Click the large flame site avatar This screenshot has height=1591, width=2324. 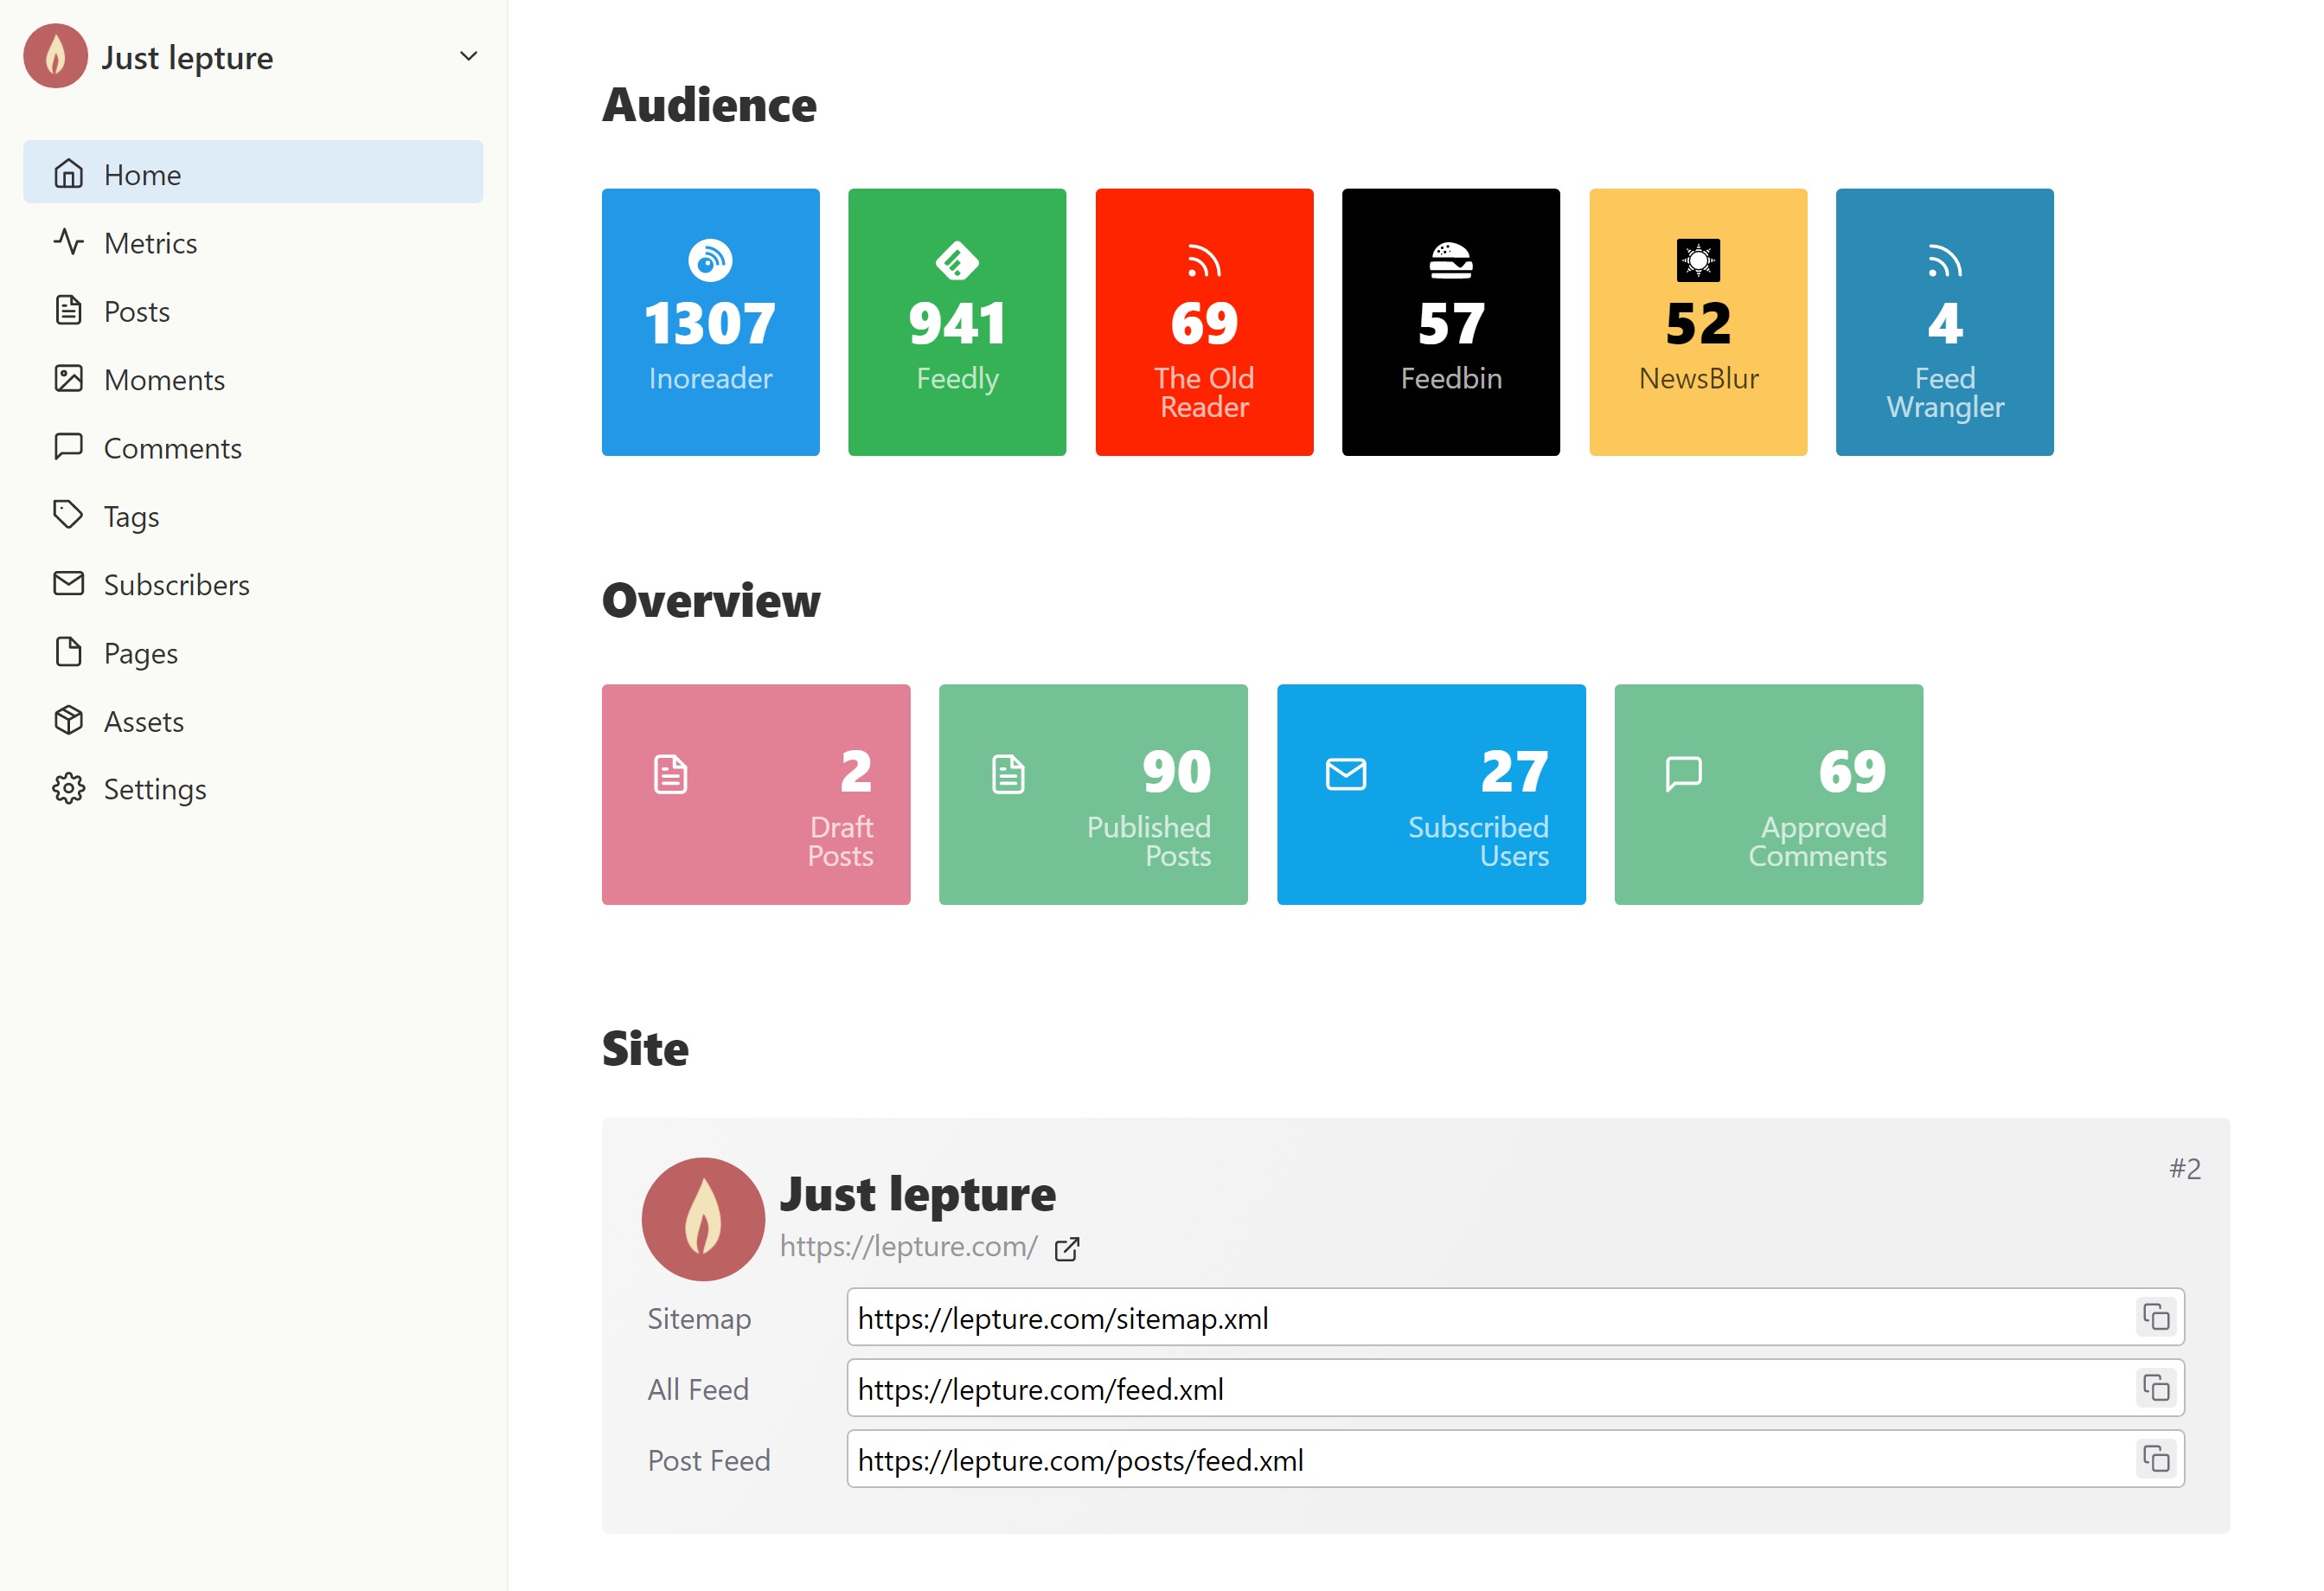click(x=703, y=1219)
